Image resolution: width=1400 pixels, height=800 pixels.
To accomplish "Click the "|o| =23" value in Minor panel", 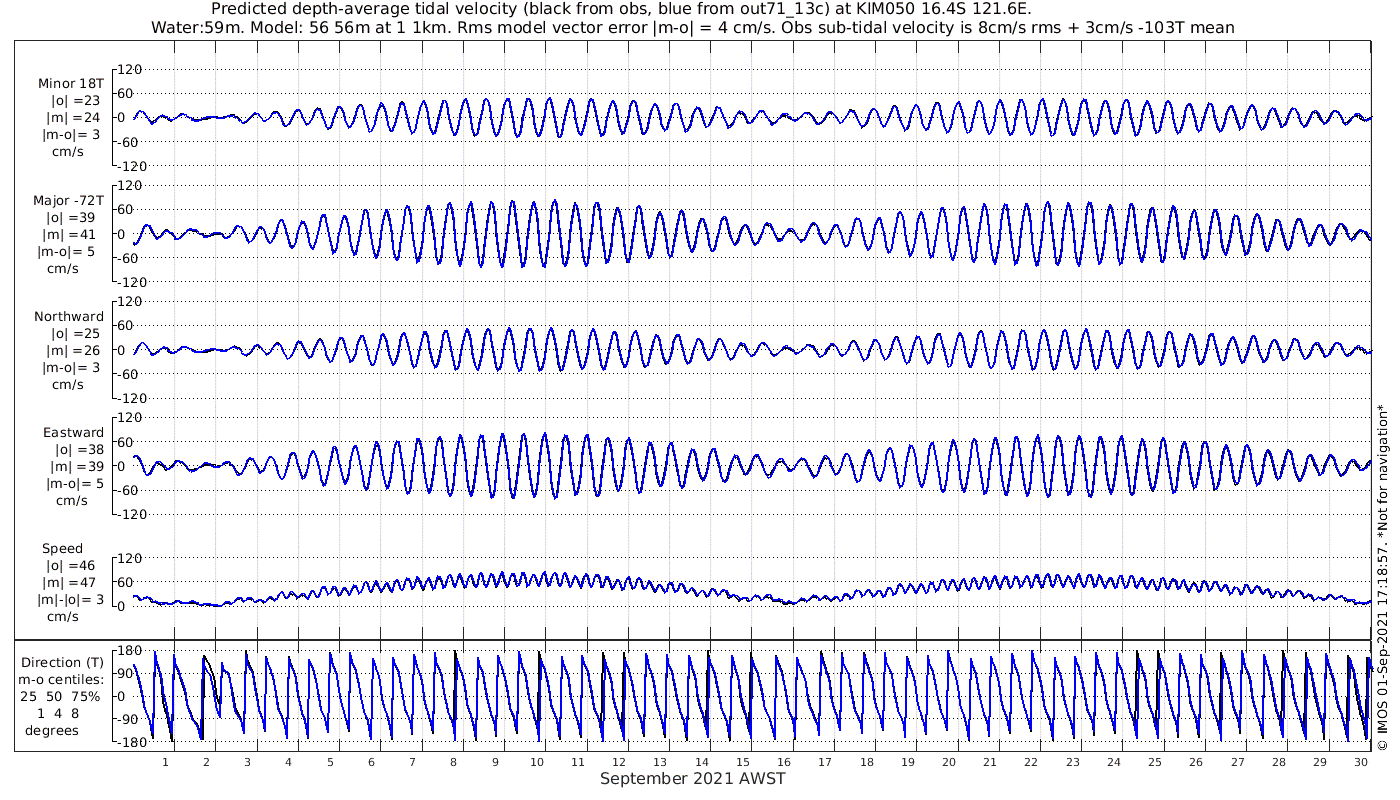I will pos(76,101).
